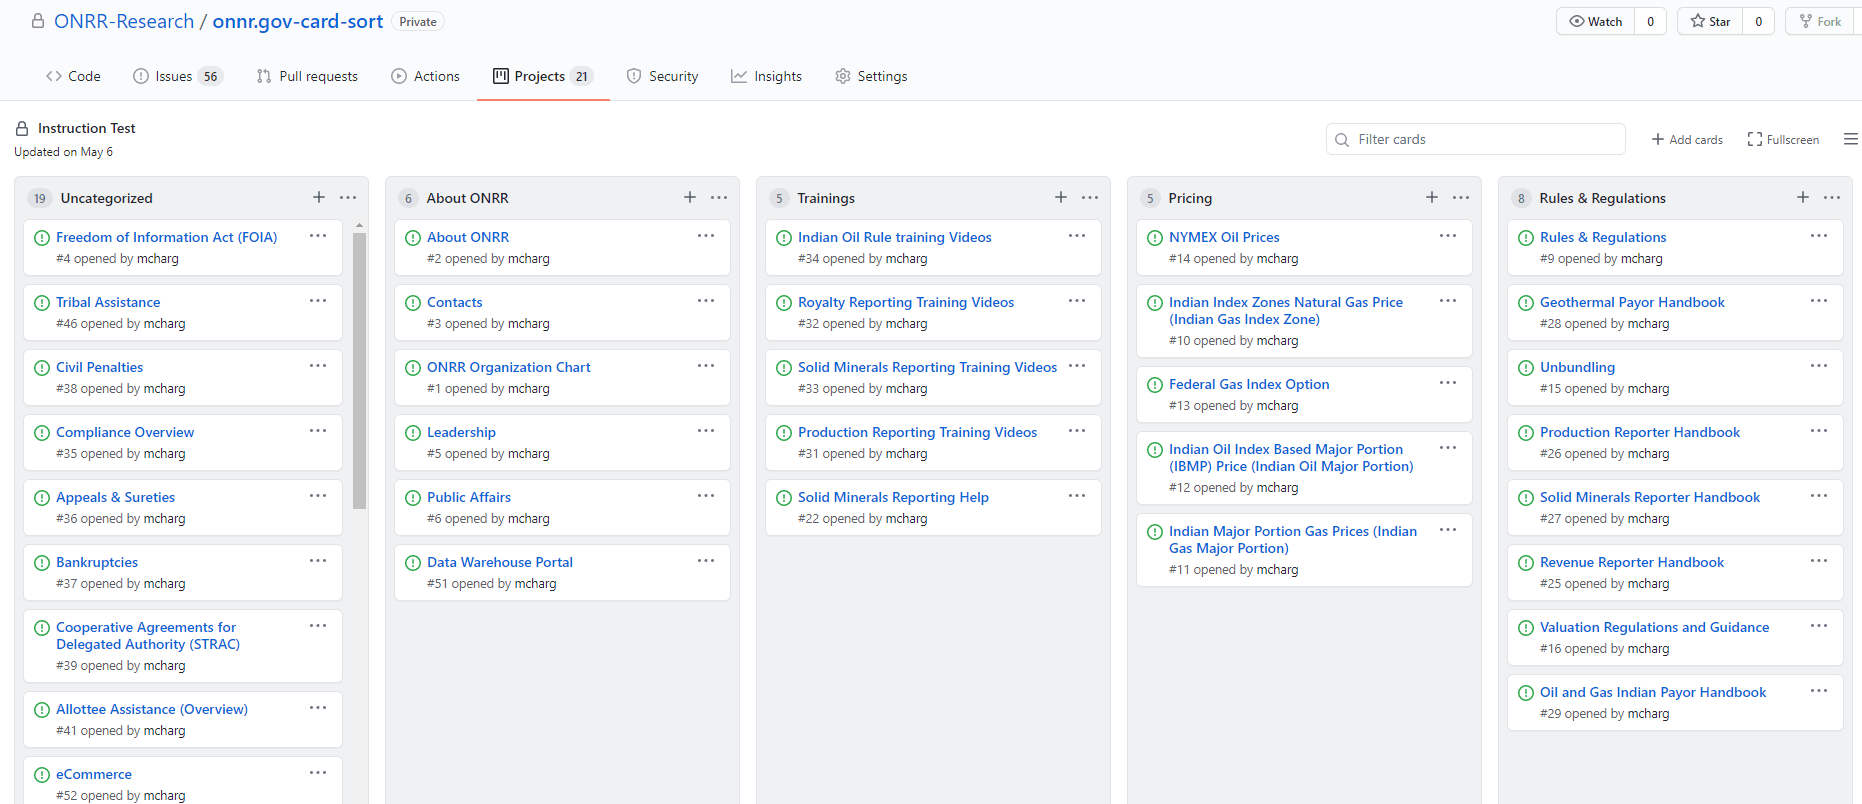Watch this repository
The height and width of the screenshot is (804, 1862).
click(1596, 22)
